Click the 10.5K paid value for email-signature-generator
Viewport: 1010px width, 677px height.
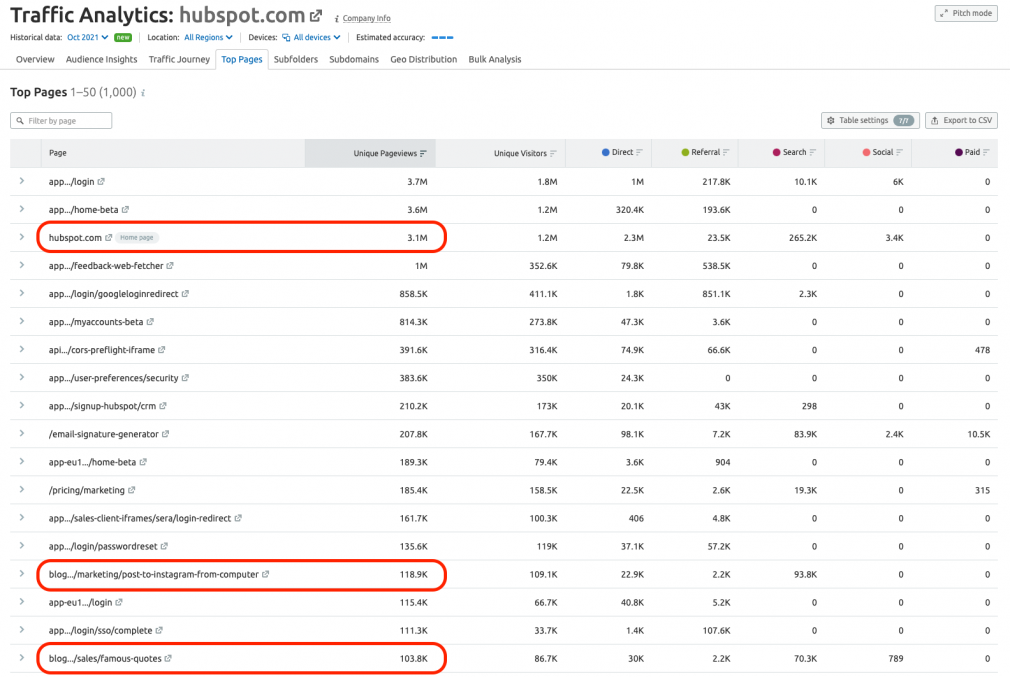coord(978,434)
